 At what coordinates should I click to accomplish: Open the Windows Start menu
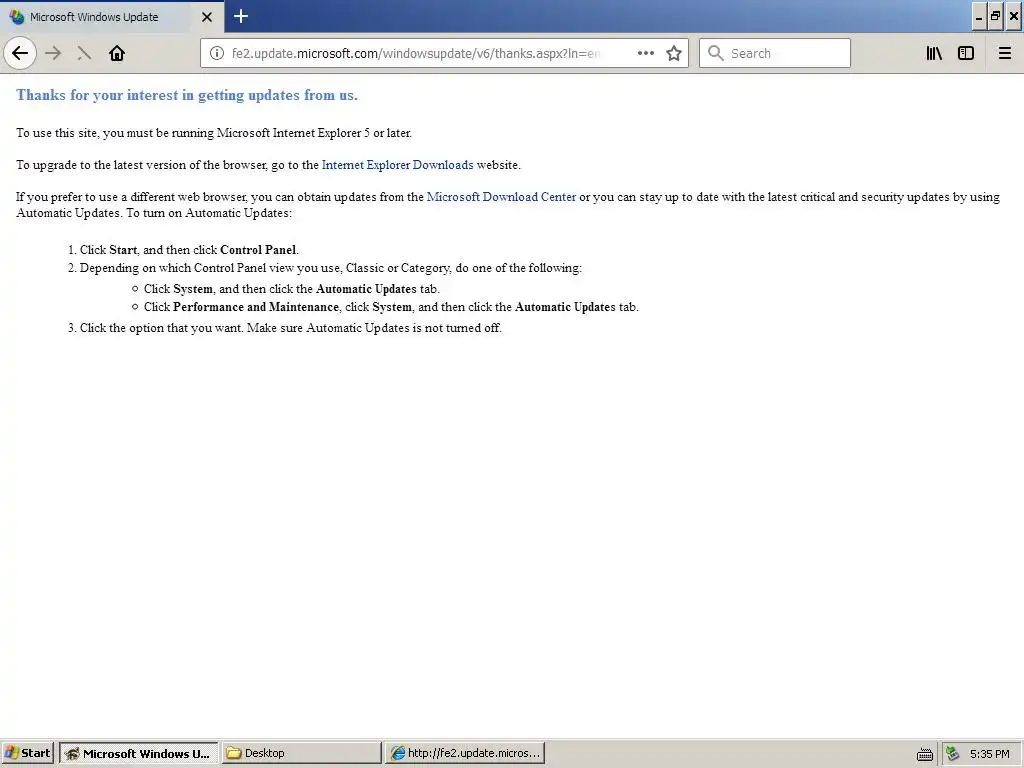pyautogui.click(x=27, y=753)
